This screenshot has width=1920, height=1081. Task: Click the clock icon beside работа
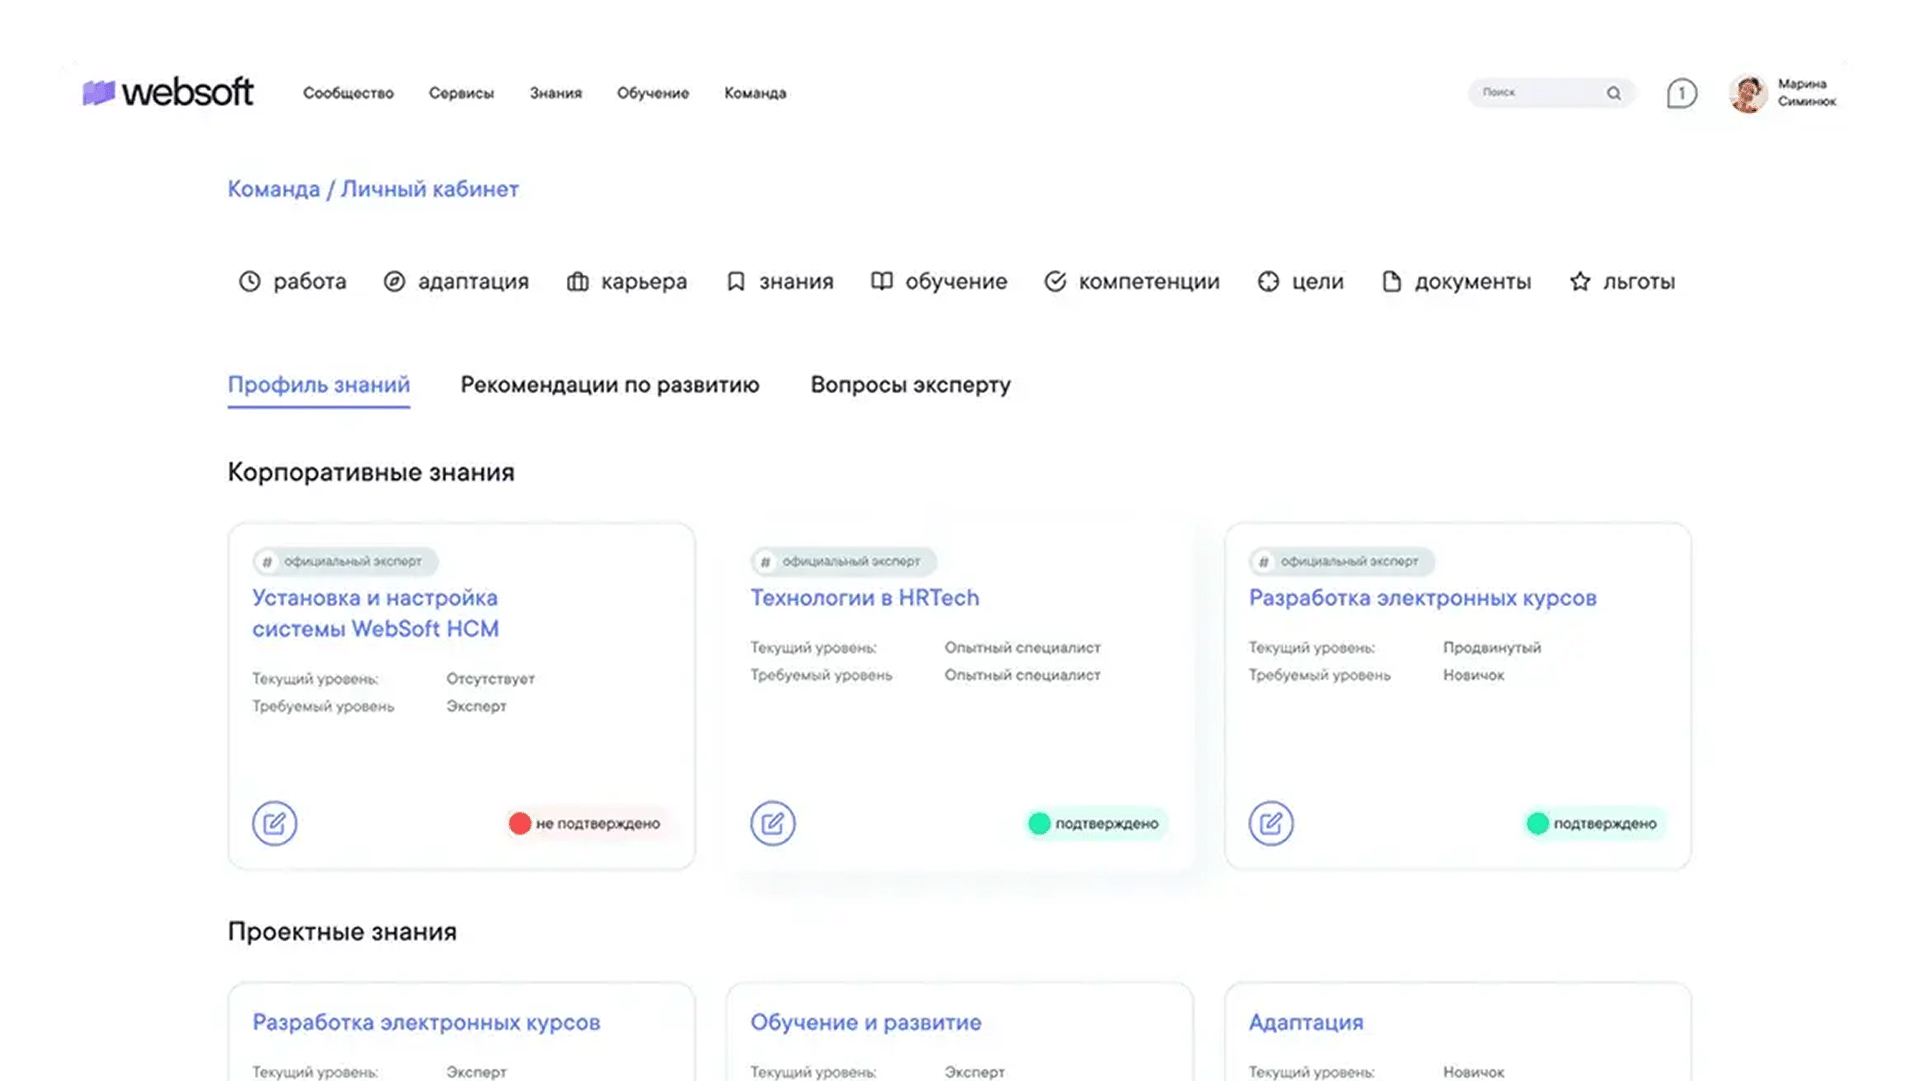click(x=249, y=282)
